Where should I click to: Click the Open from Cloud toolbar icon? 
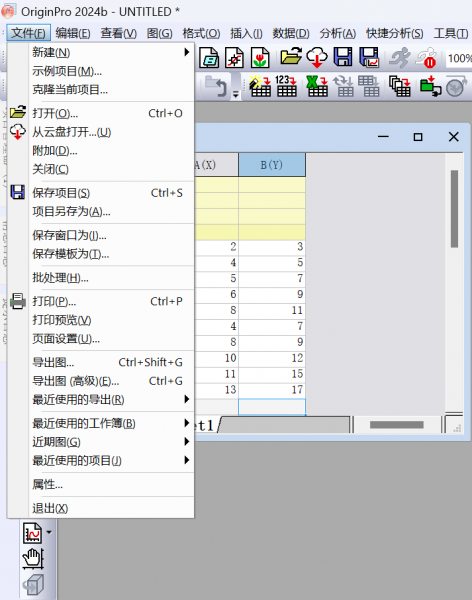[317, 57]
